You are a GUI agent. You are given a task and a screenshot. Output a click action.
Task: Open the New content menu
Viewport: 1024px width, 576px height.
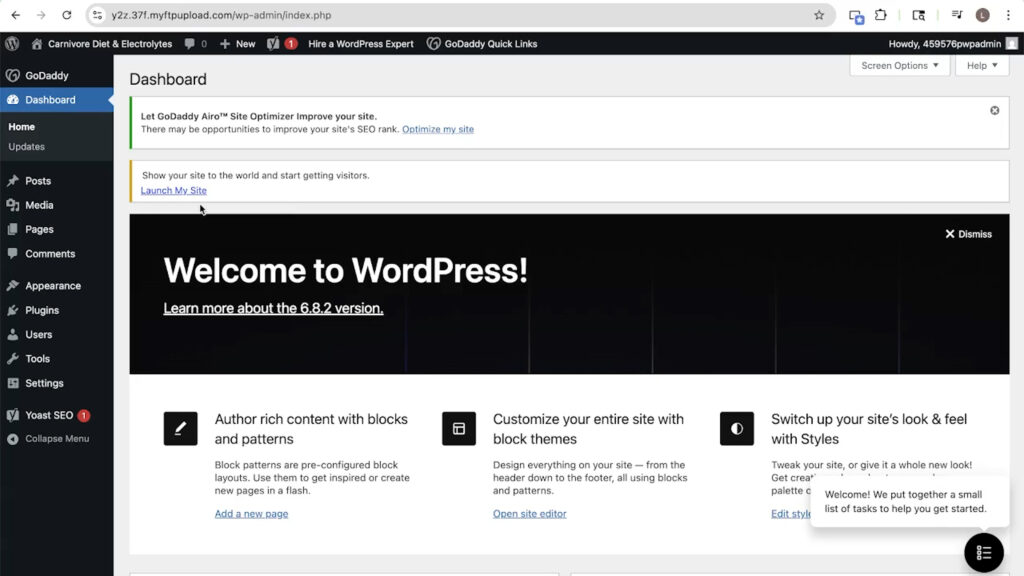pos(237,44)
